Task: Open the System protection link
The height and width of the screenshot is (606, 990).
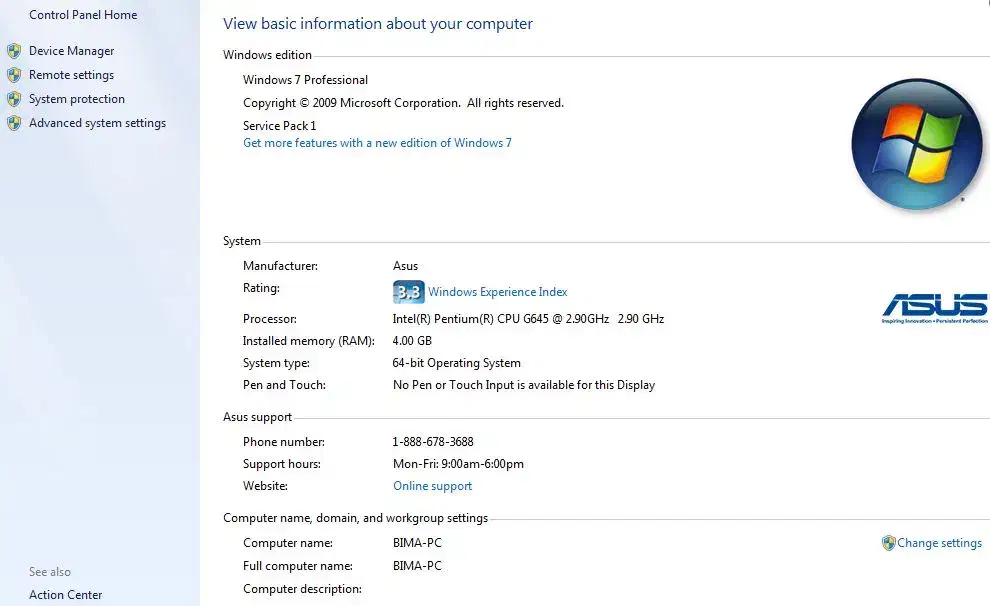Action: (77, 99)
